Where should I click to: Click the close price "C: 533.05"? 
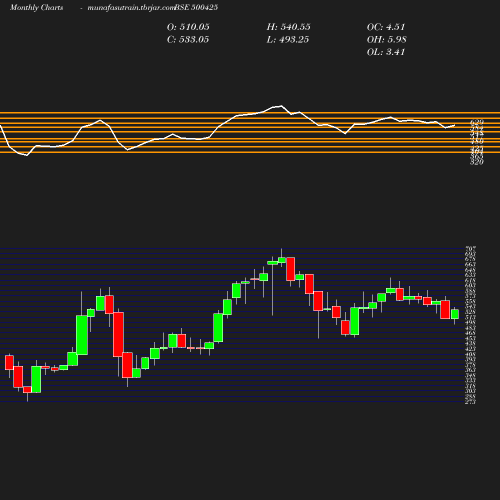point(188,39)
